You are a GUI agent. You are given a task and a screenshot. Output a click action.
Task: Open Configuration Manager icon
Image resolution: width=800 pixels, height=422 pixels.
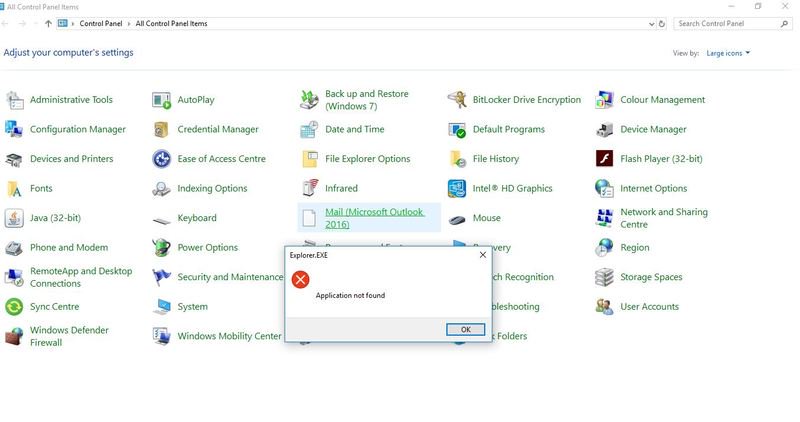(x=14, y=130)
